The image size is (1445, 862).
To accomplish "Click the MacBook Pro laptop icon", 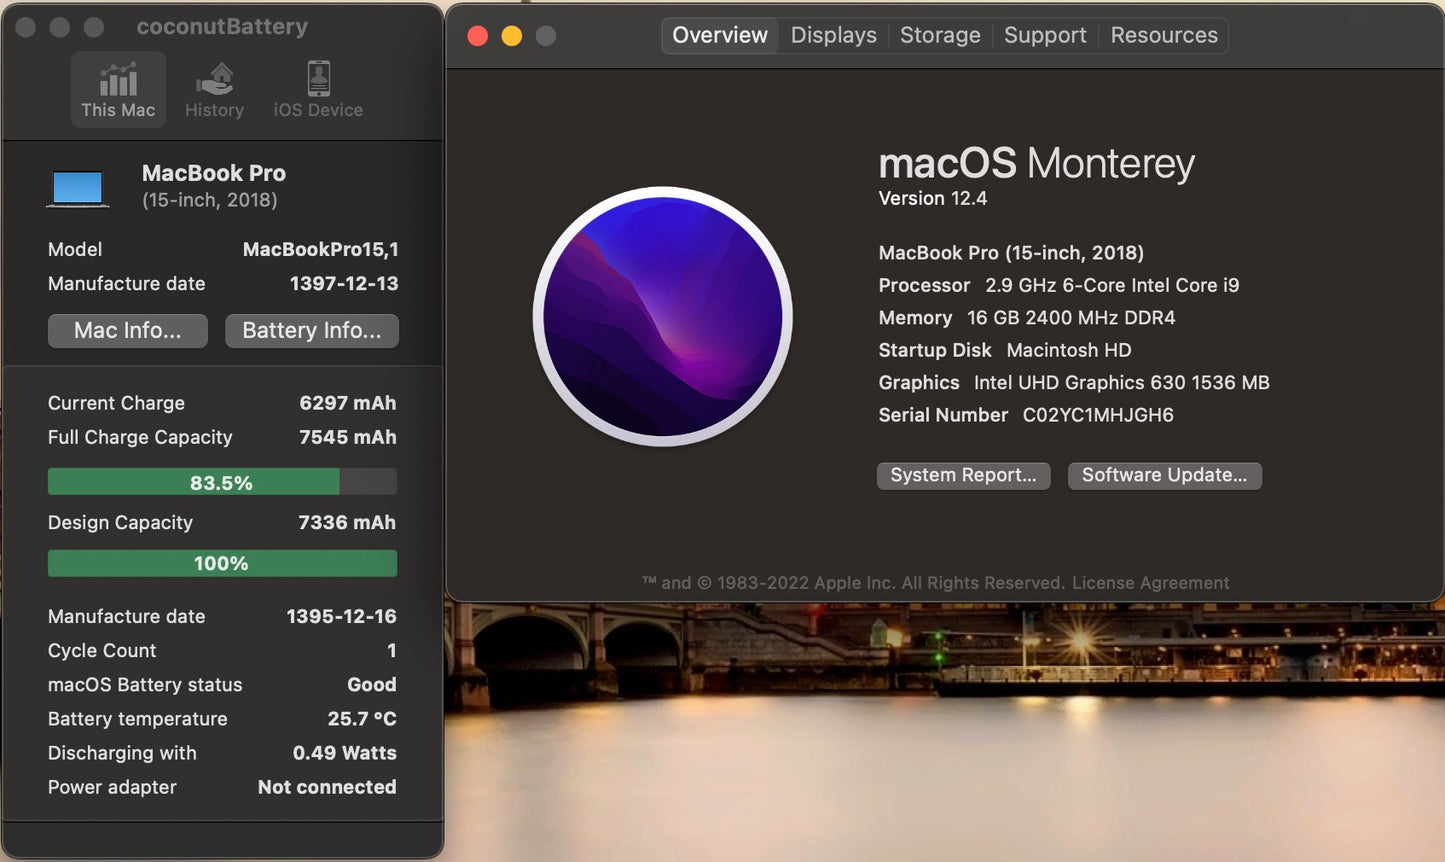I will click(x=77, y=186).
